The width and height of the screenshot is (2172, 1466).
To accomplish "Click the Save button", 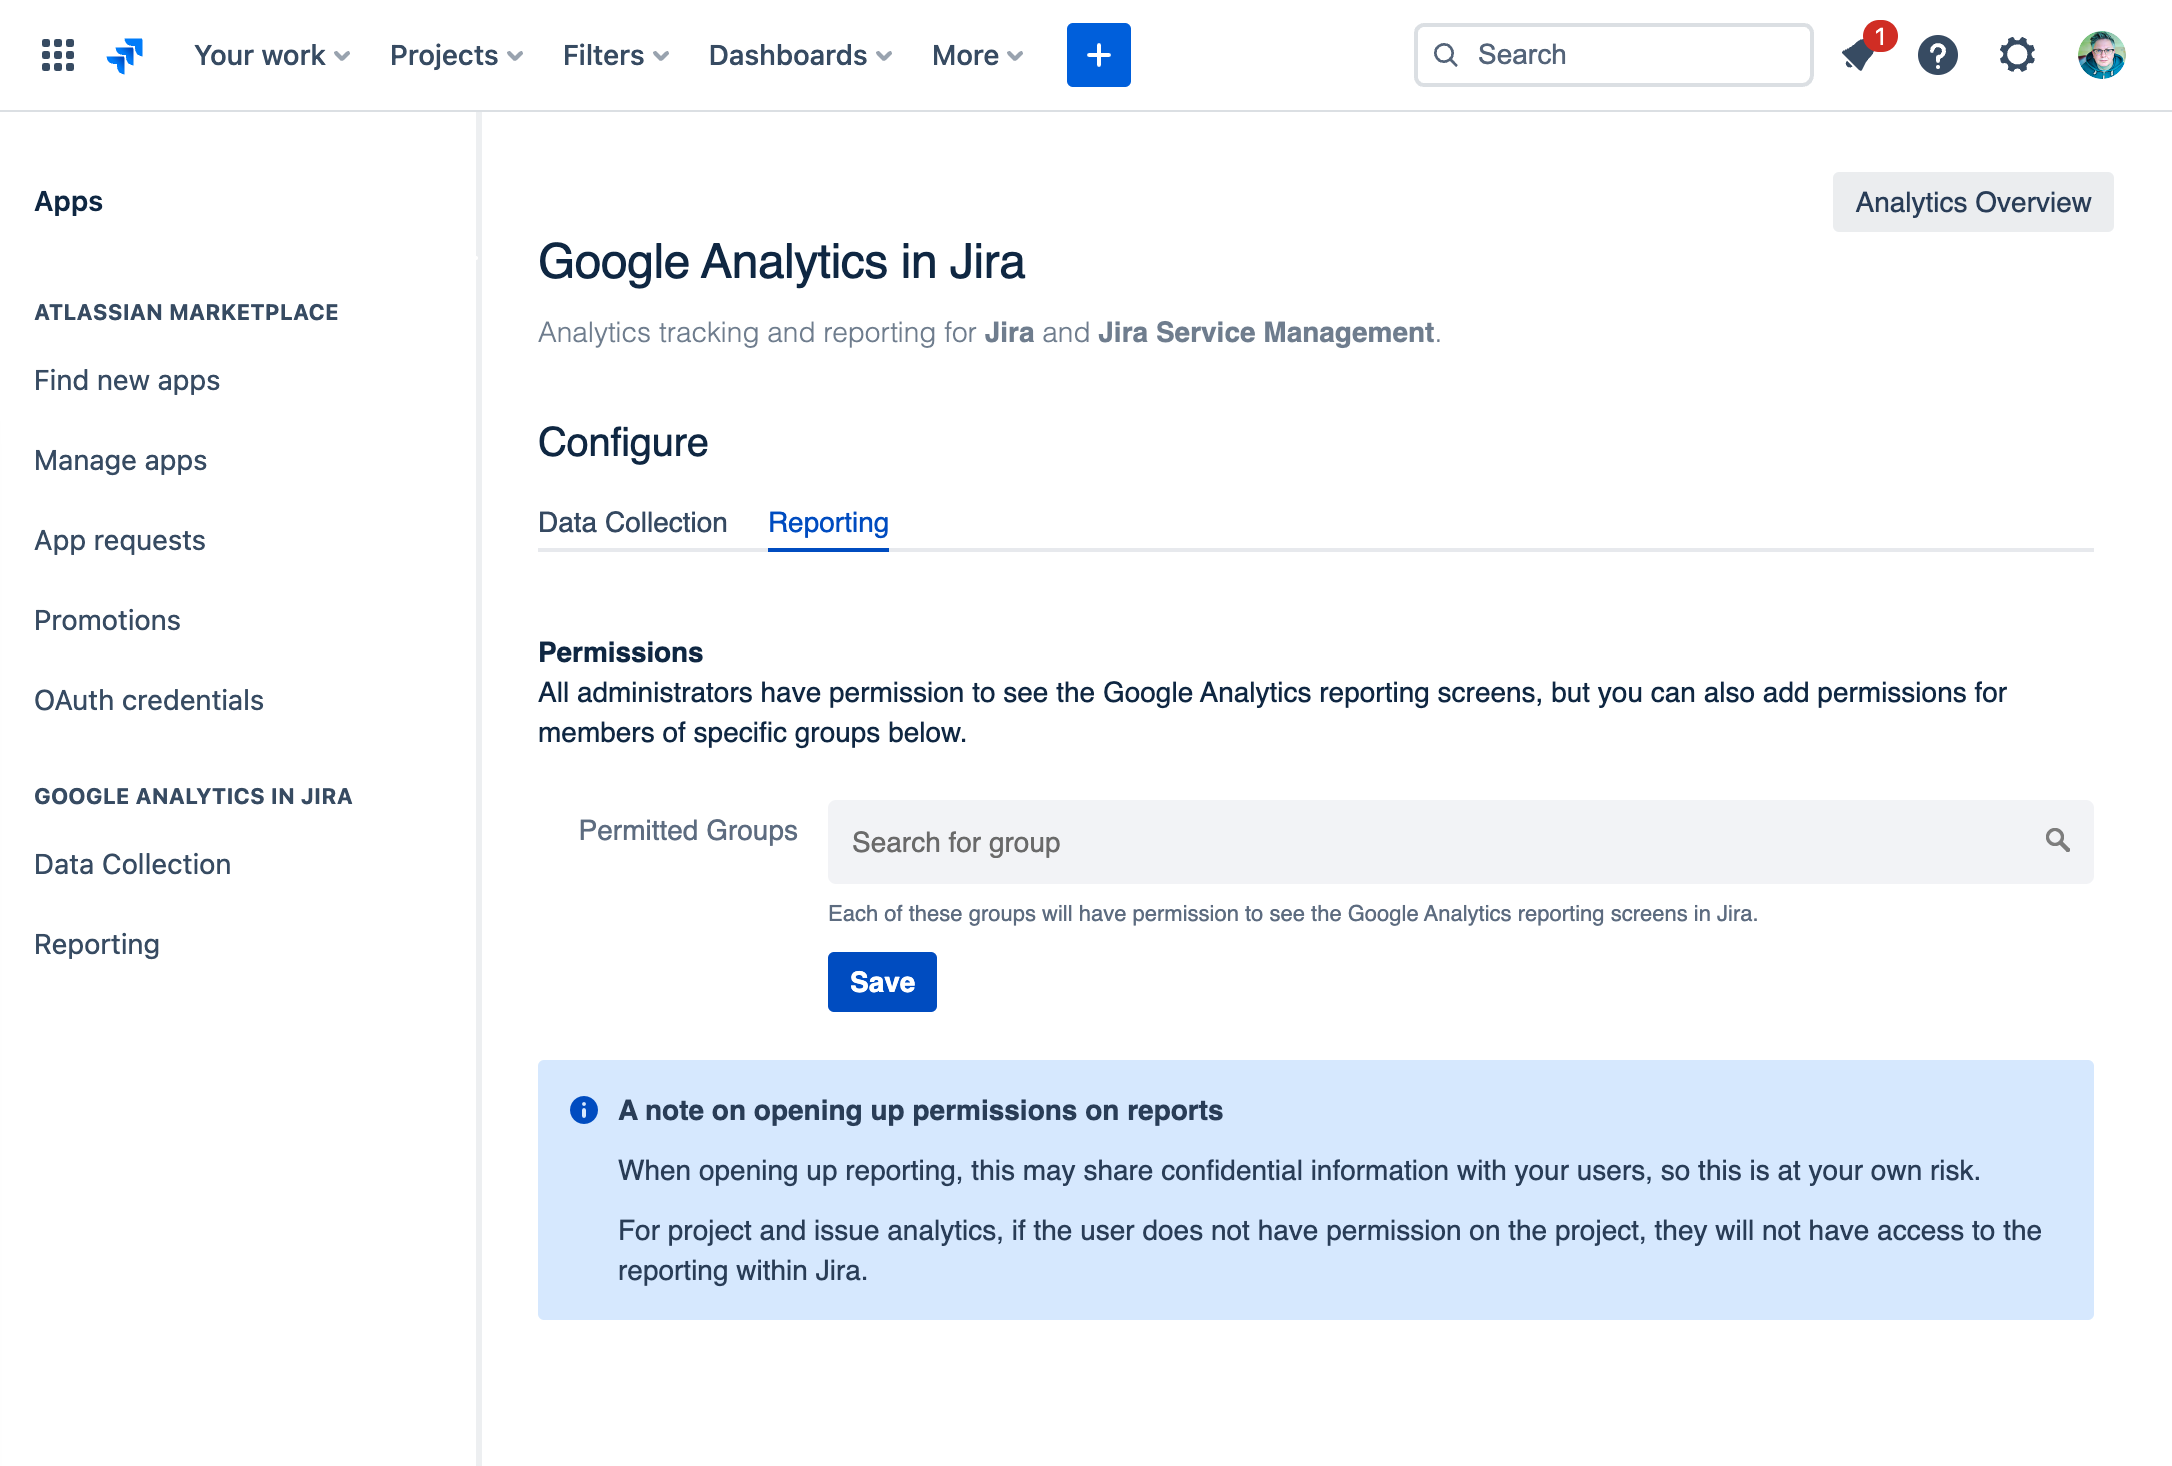I will pos(882,982).
